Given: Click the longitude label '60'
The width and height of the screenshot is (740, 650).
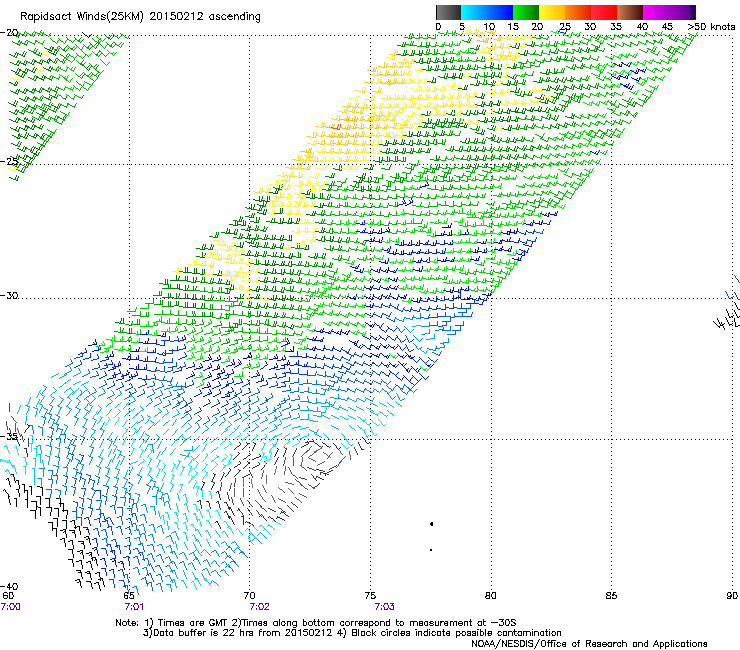Looking at the screenshot, I should (8, 596).
